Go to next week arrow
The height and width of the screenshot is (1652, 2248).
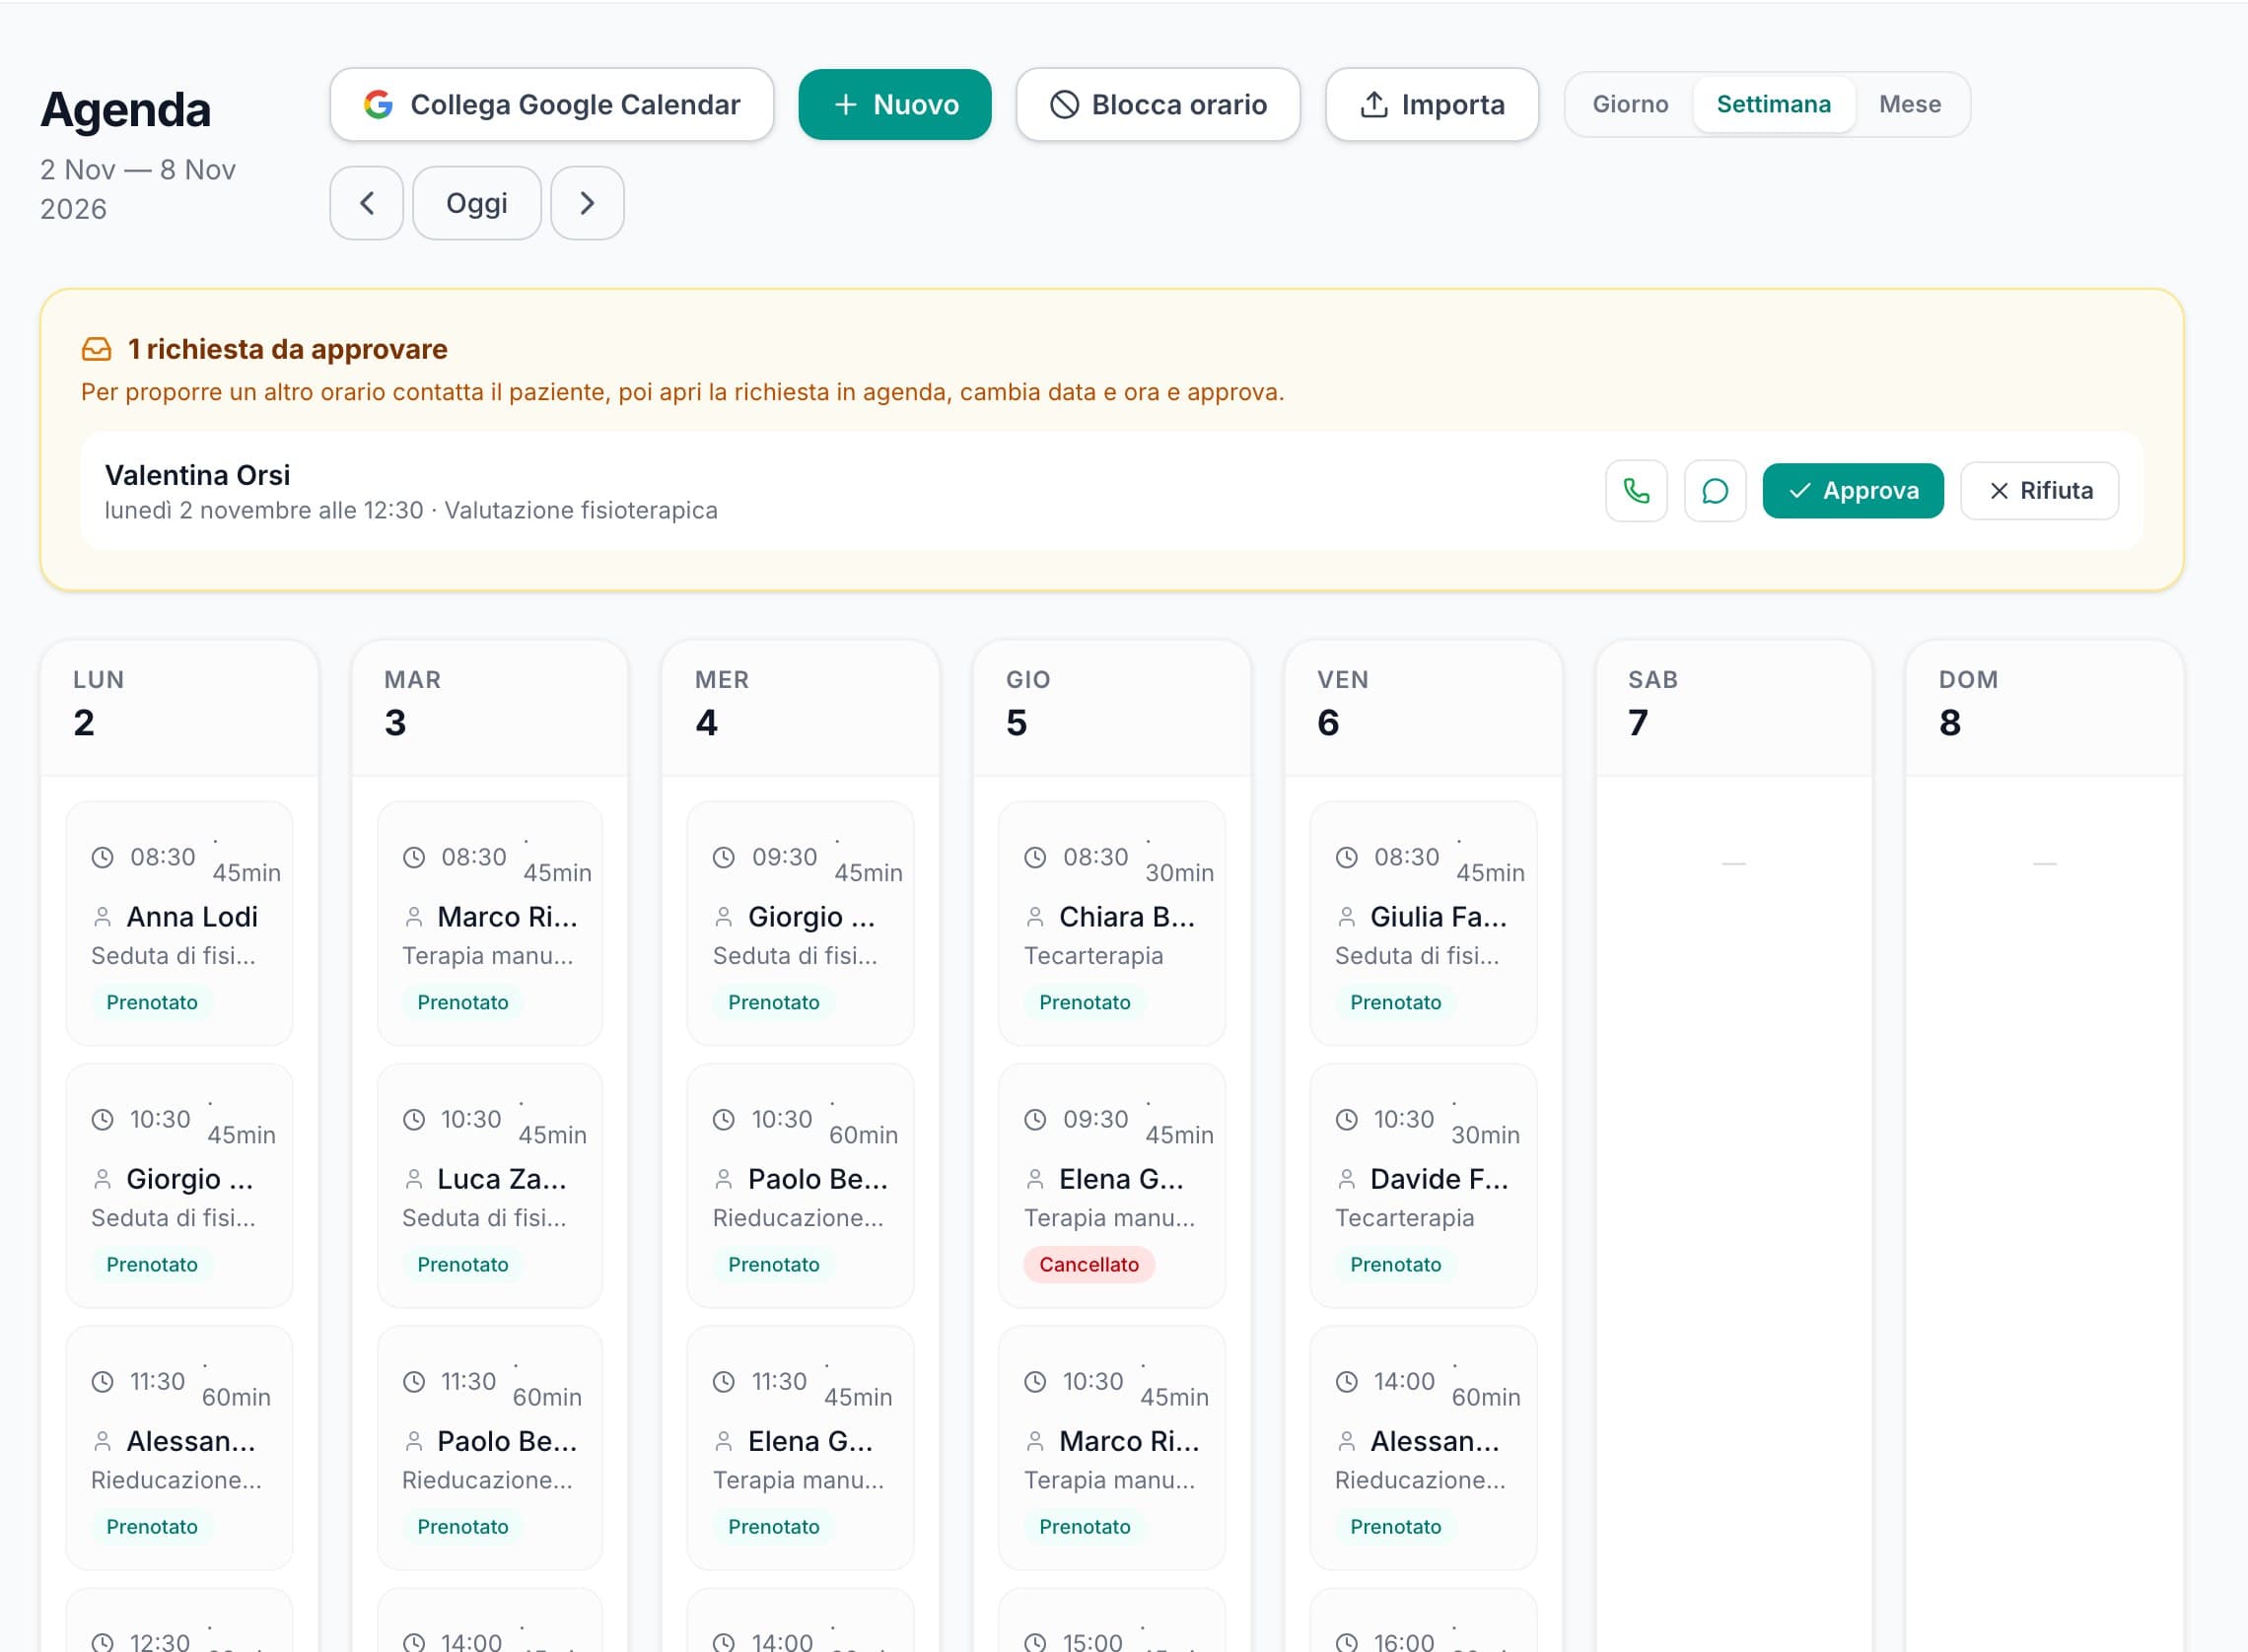click(x=587, y=203)
